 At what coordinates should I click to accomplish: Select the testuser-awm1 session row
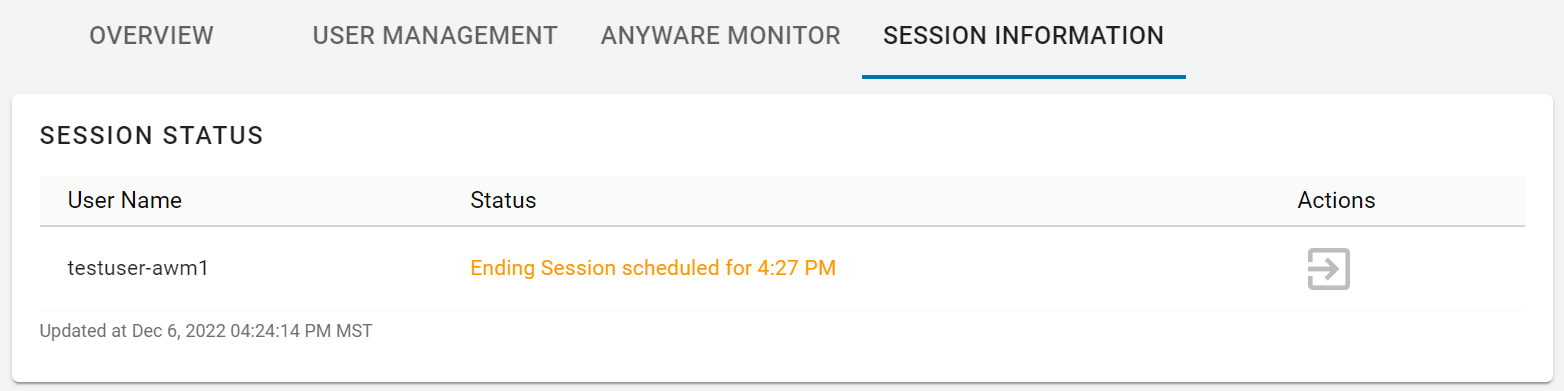[x=782, y=269]
